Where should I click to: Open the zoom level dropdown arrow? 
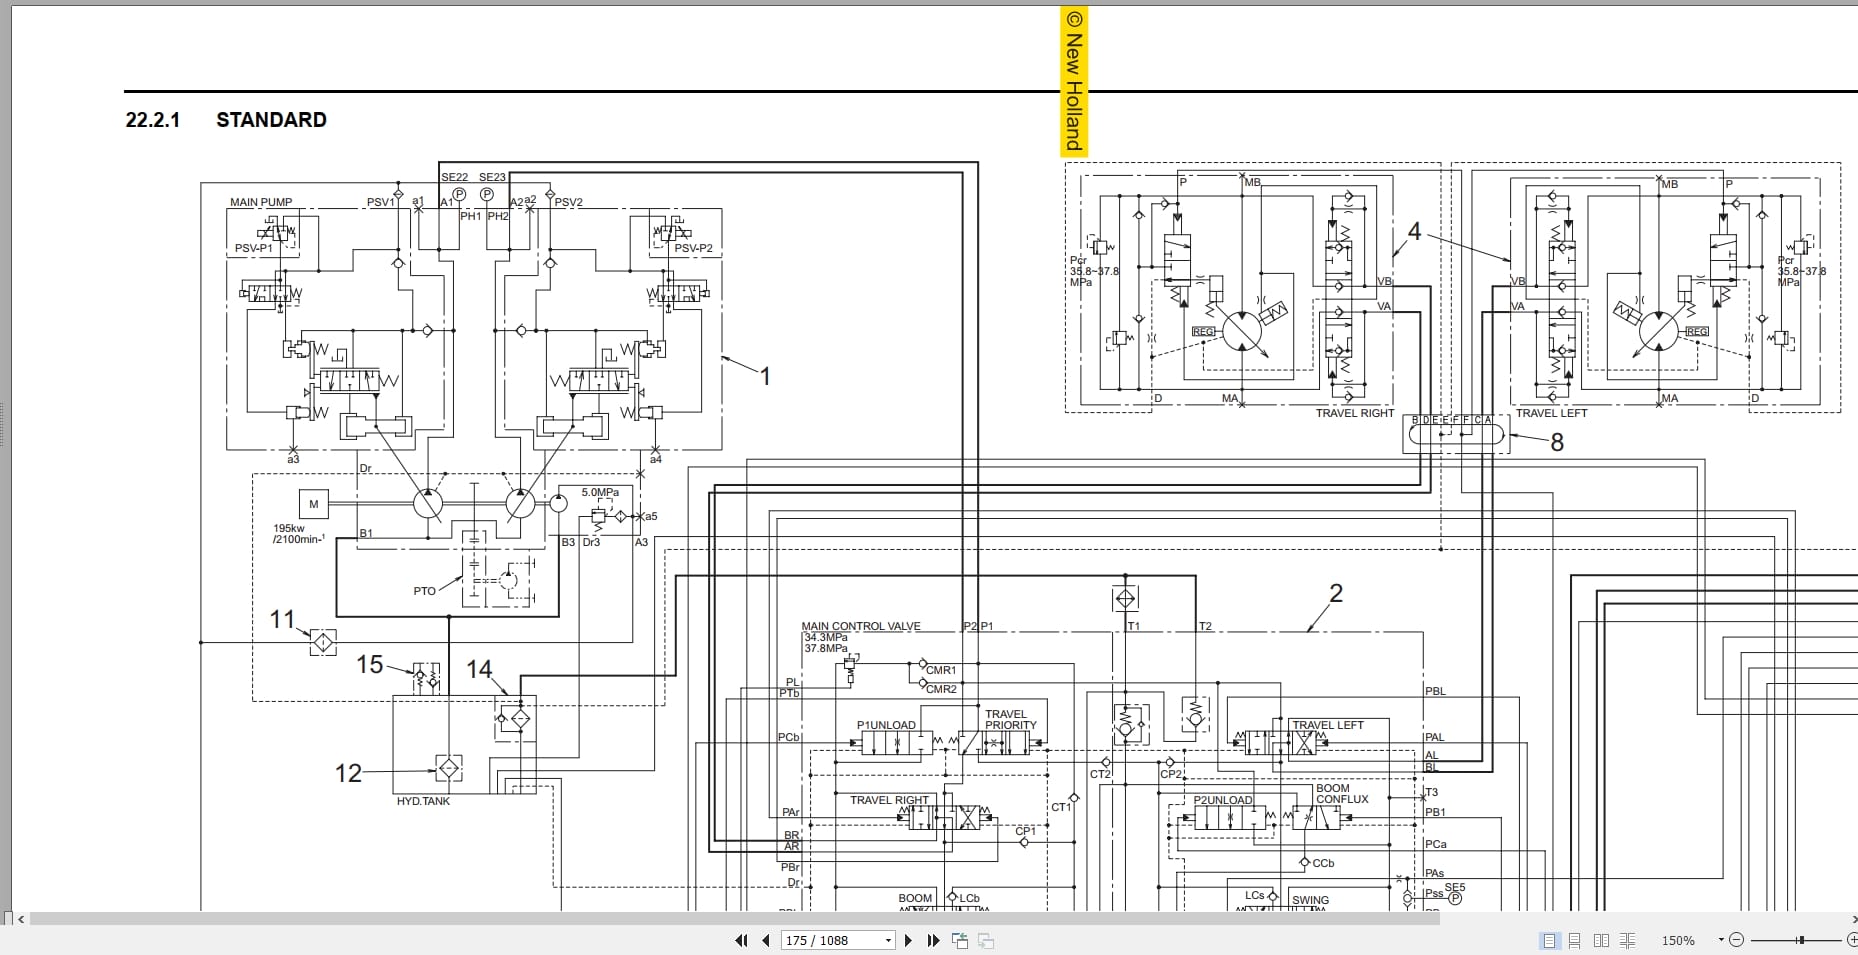click(1721, 940)
